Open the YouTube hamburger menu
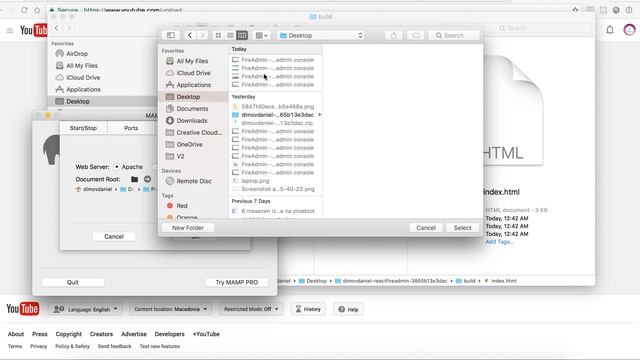 tap(10, 30)
